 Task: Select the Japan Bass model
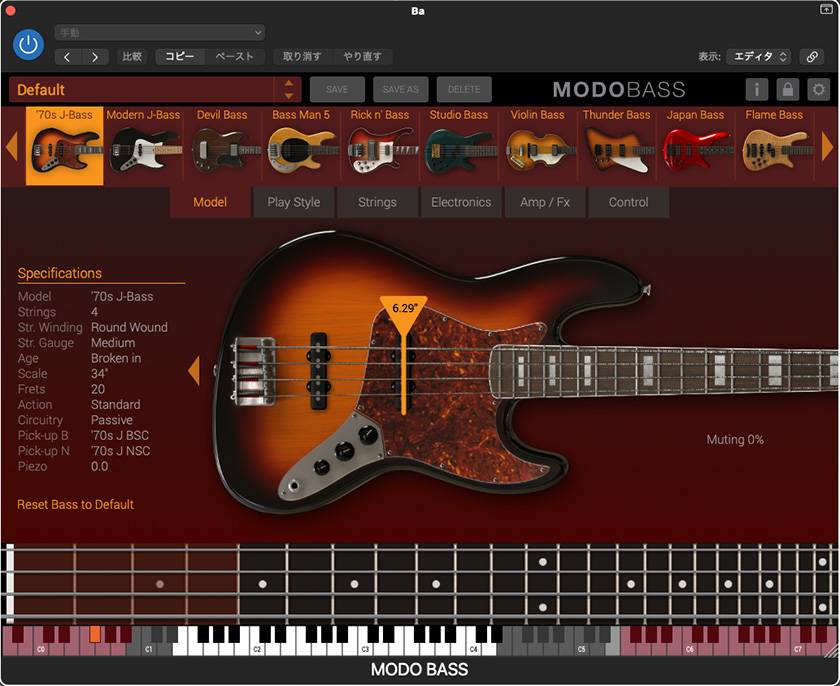coord(695,146)
